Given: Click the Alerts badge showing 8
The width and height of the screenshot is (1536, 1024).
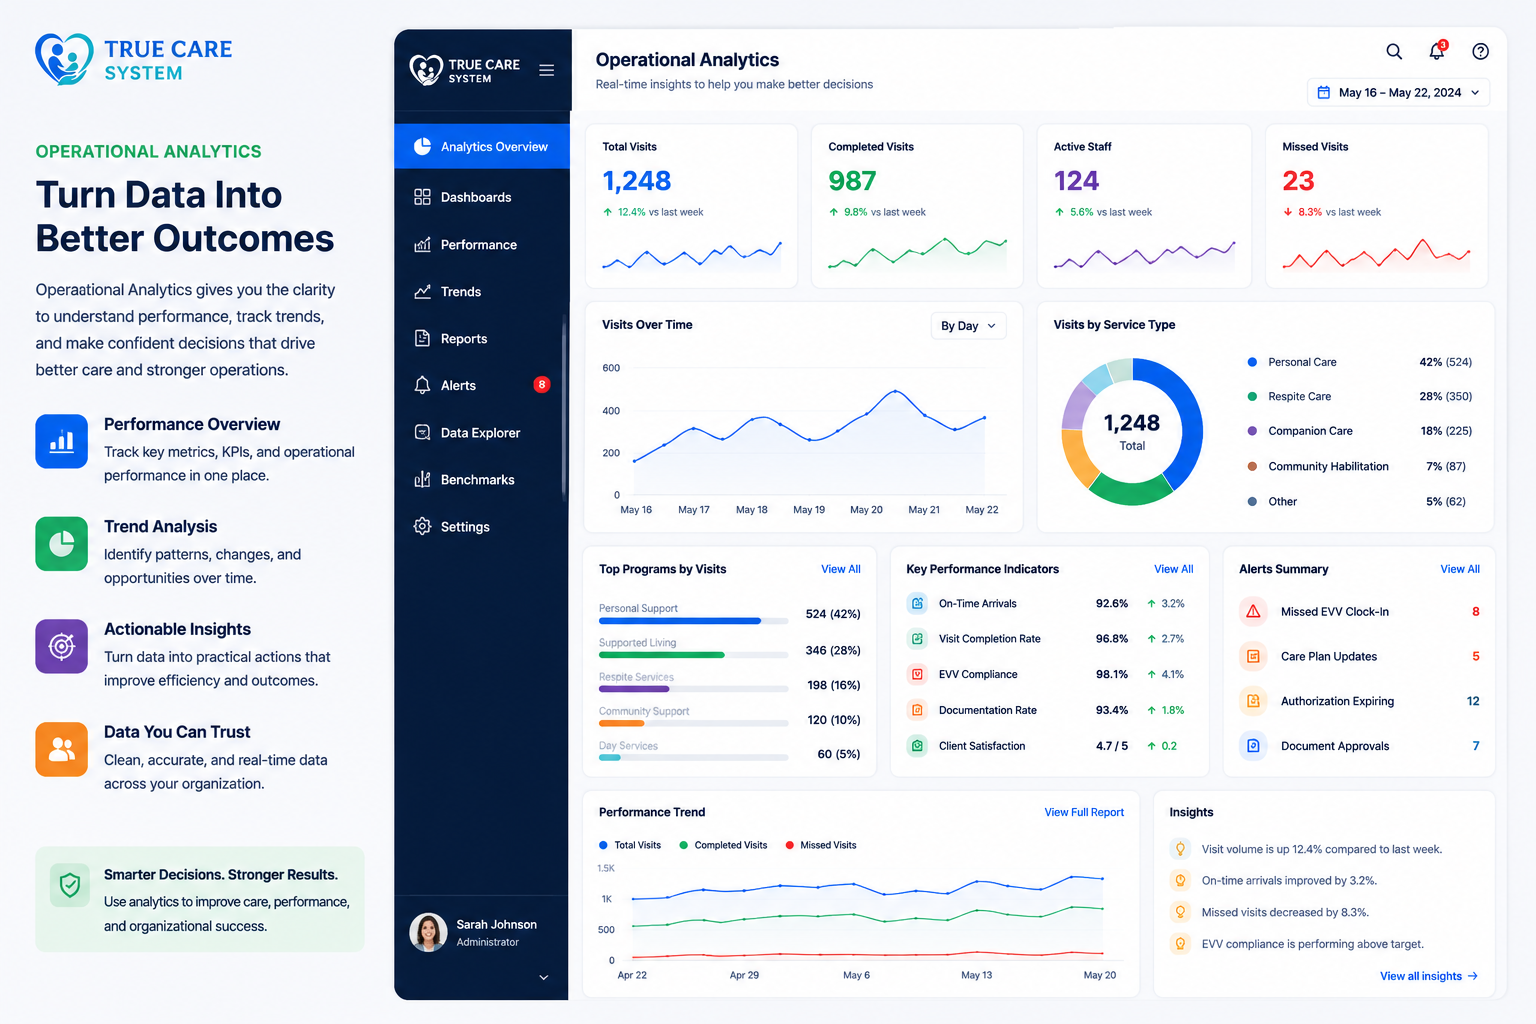Looking at the screenshot, I should click(x=542, y=384).
